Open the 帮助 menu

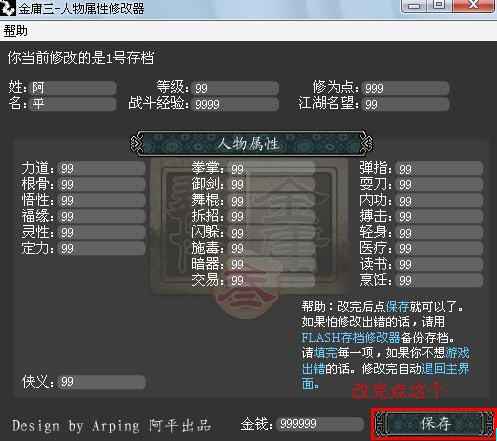point(16,31)
